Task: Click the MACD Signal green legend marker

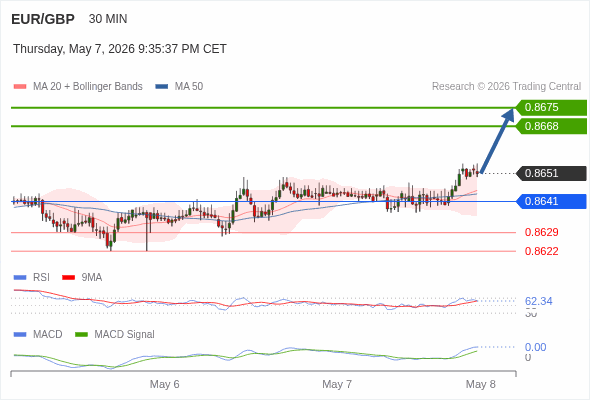Action: [81, 335]
